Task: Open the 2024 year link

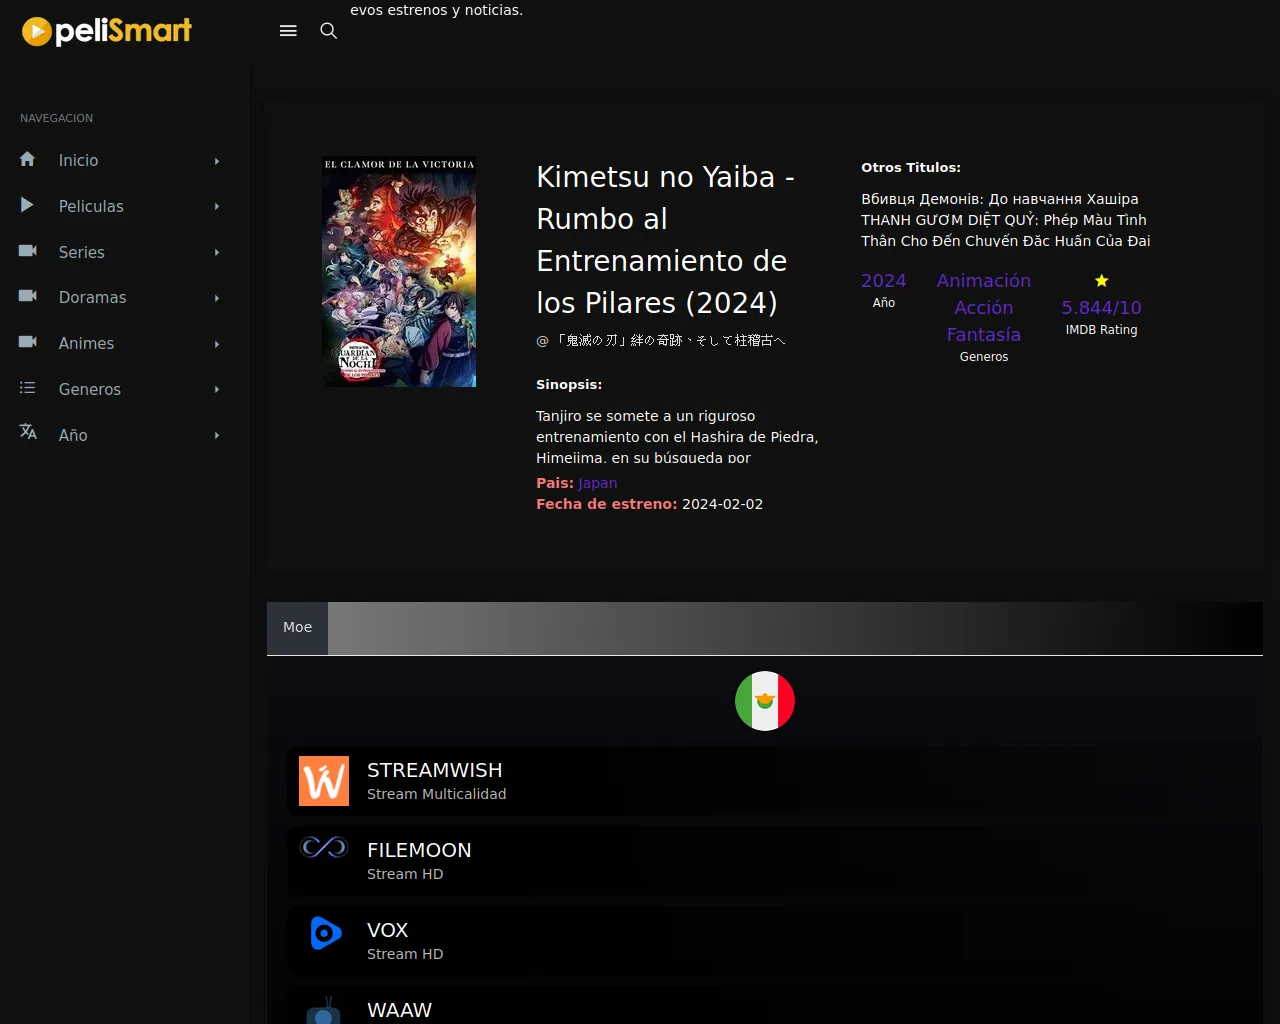Action: pos(883,281)
